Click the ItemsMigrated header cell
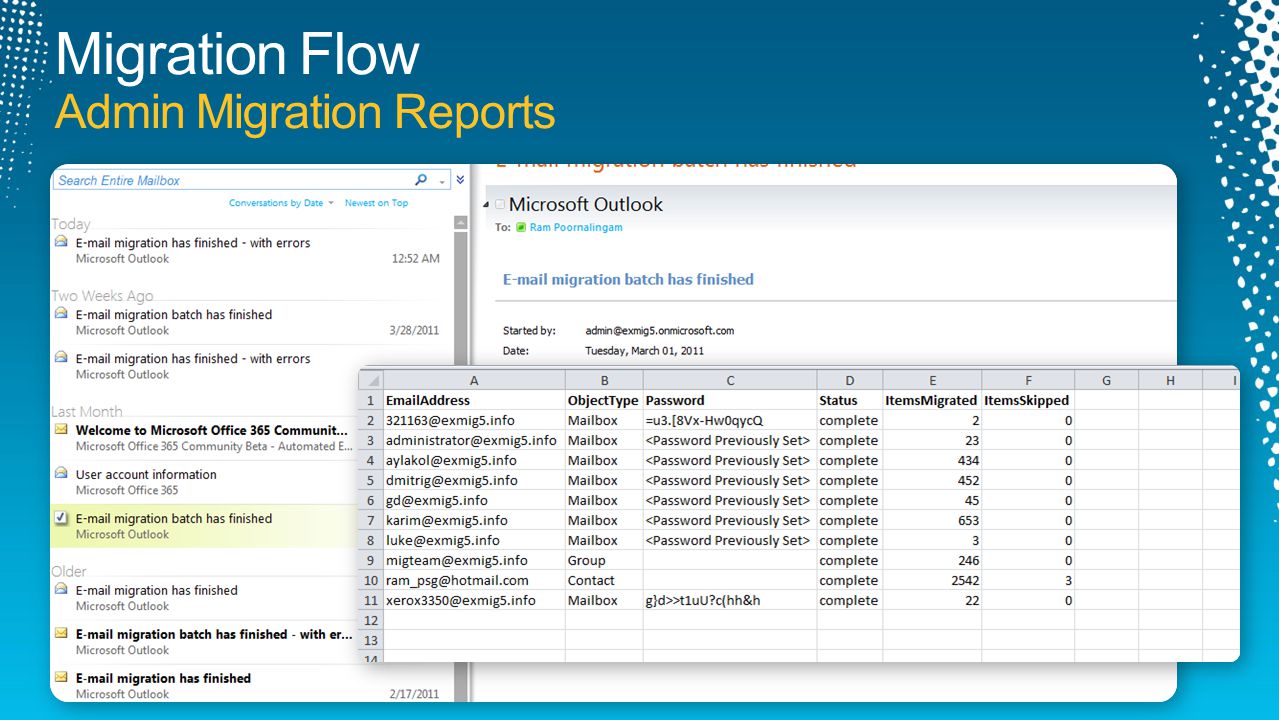 coord(932,400)
